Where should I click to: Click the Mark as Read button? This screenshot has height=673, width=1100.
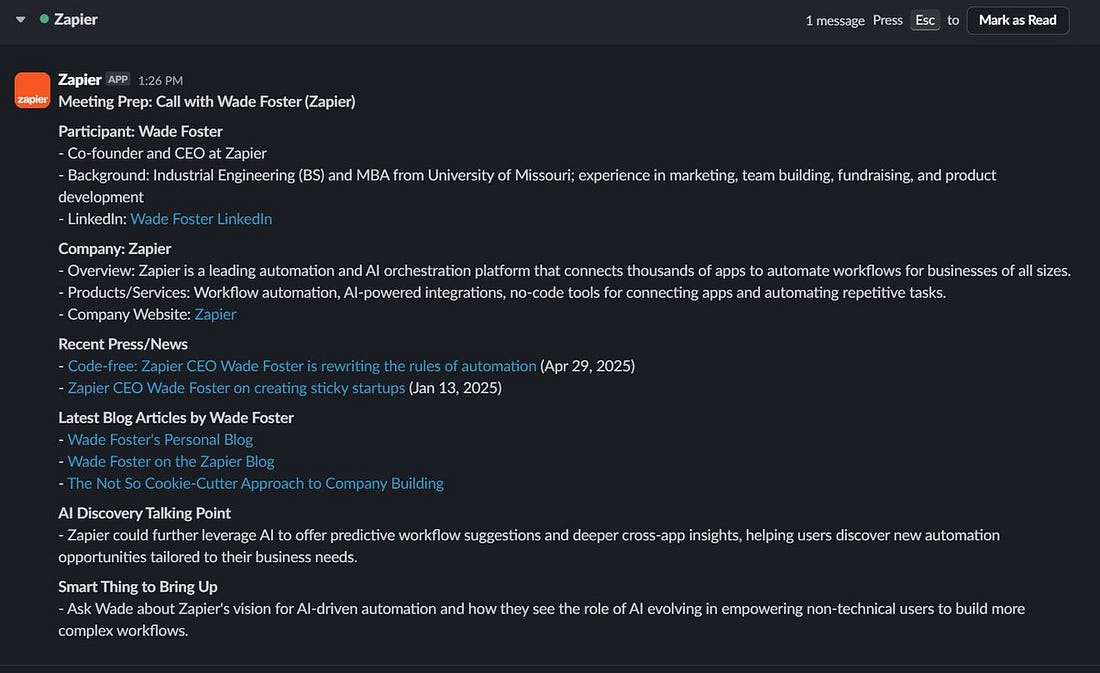click(1017, 20)
